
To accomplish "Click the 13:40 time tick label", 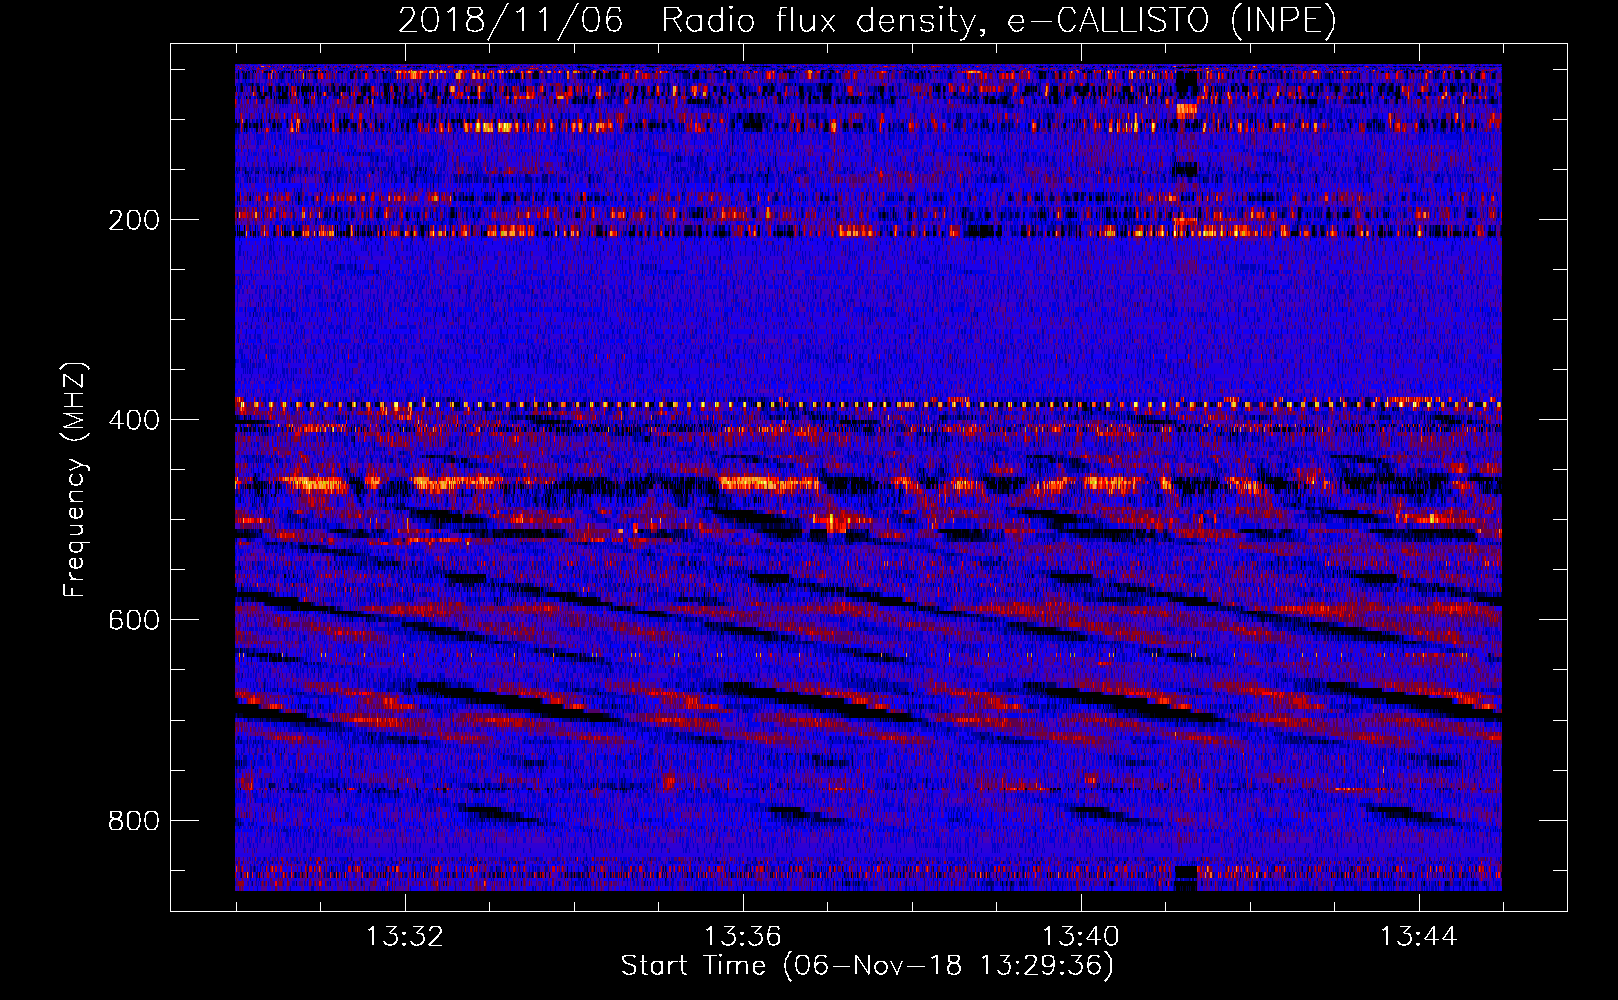I will coord(1081,937).
